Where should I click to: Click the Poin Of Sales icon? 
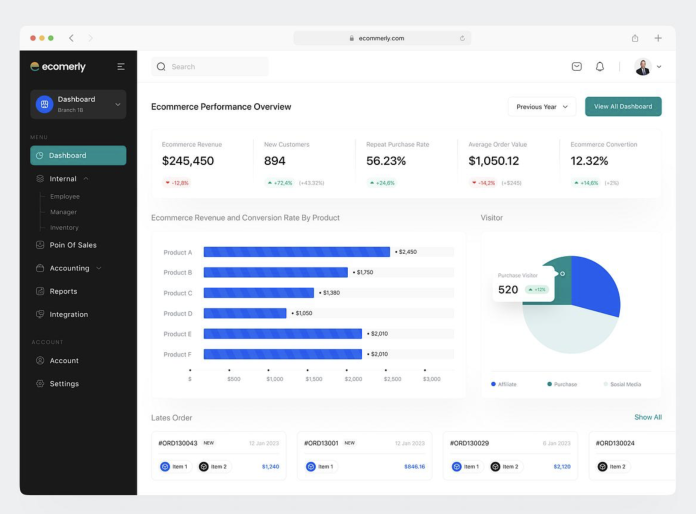pos(40,245)
